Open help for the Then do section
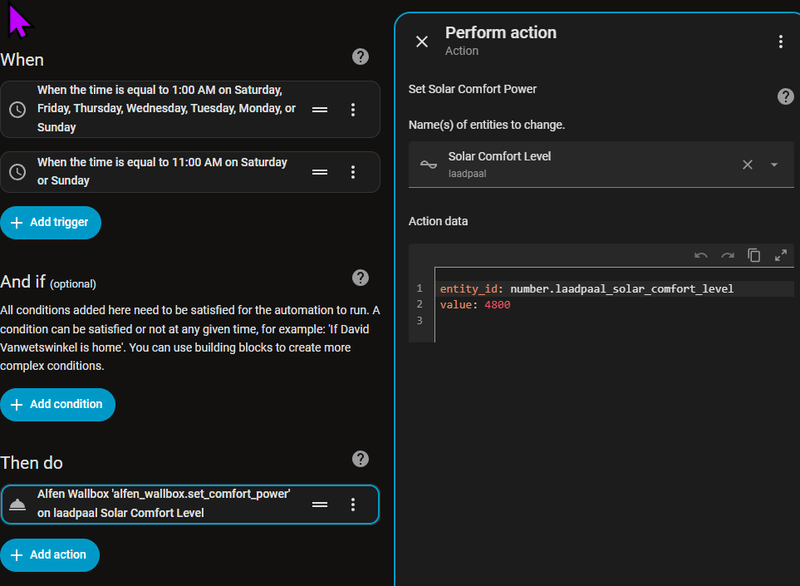Viewport: 800px width, 586px height. coord(361,459)
